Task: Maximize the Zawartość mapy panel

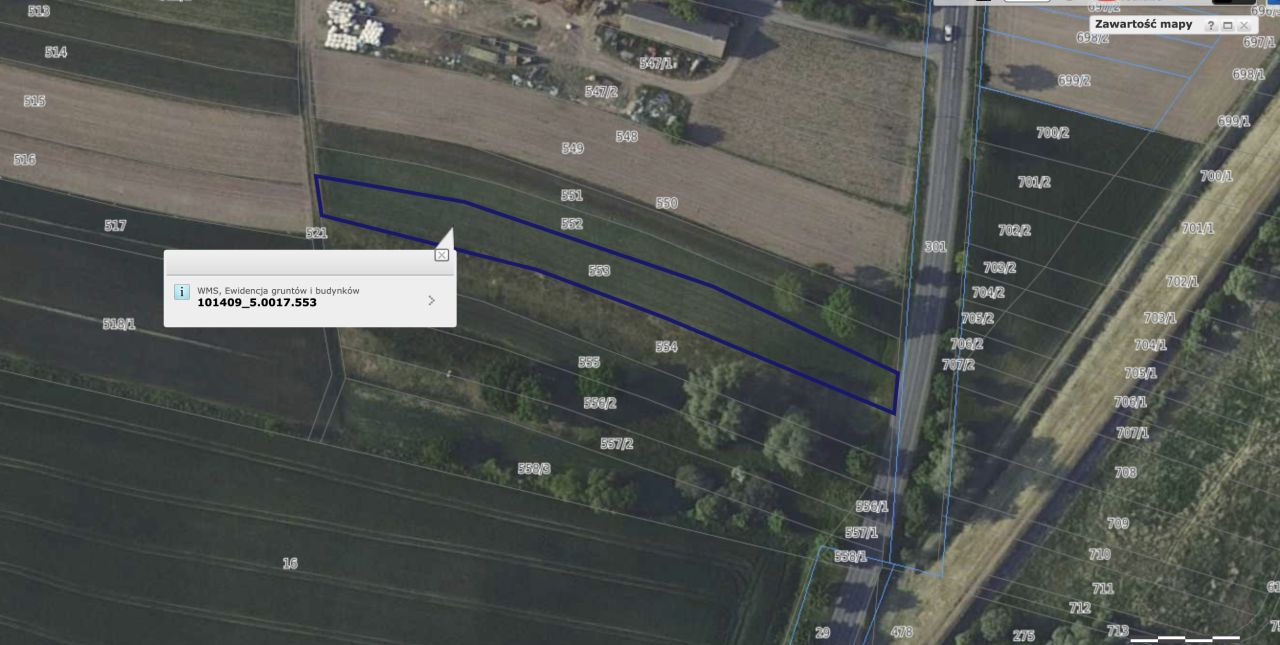Action: [1227, 25]
